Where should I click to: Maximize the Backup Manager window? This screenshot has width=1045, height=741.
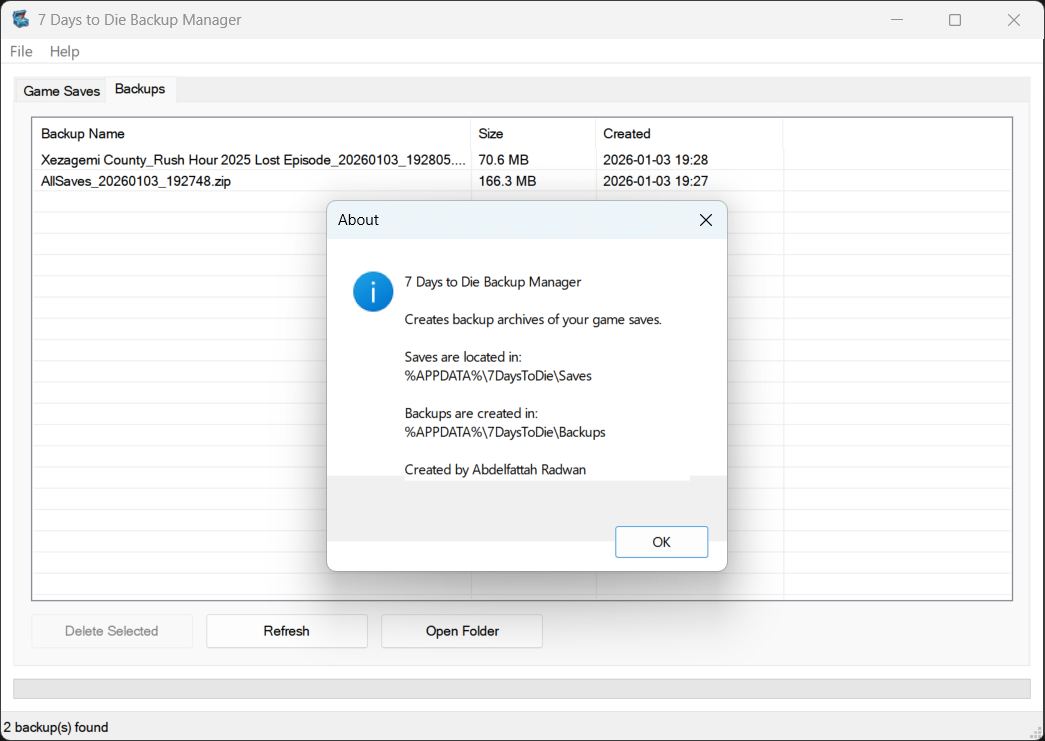955,20
